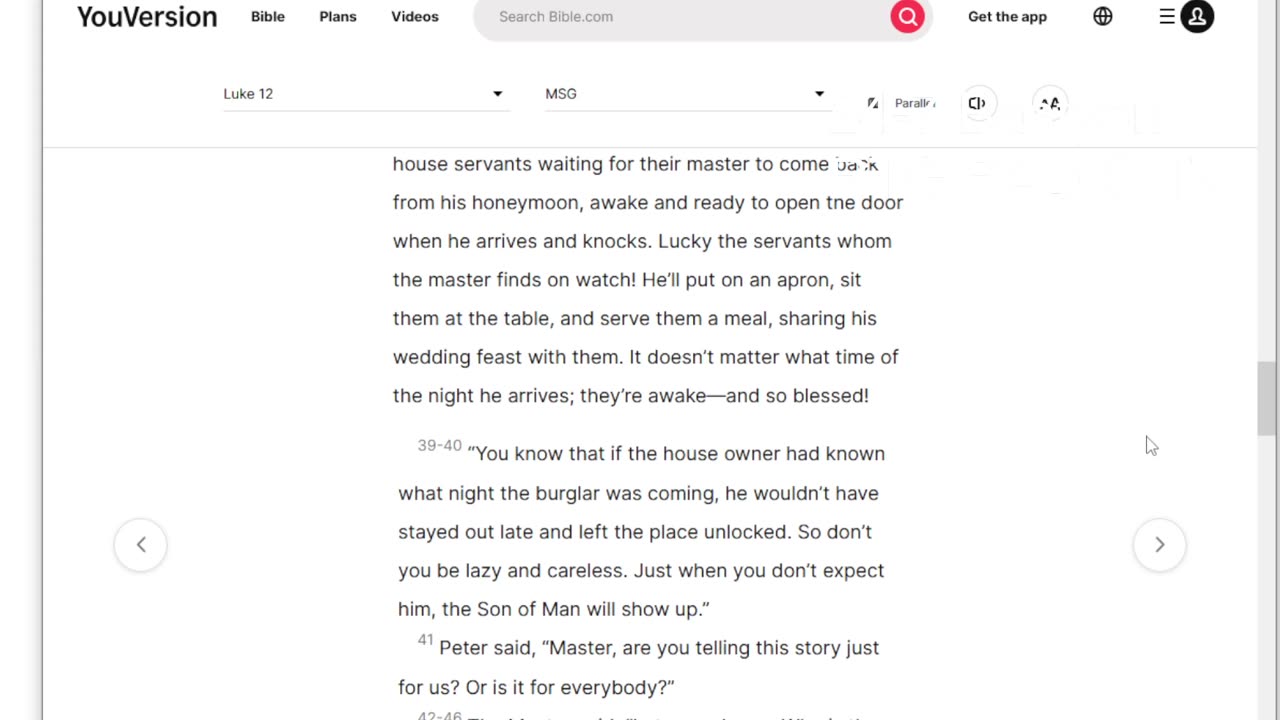
Task: Click text "him, the Son of Man will show up"
Action: tap(549, 609)
